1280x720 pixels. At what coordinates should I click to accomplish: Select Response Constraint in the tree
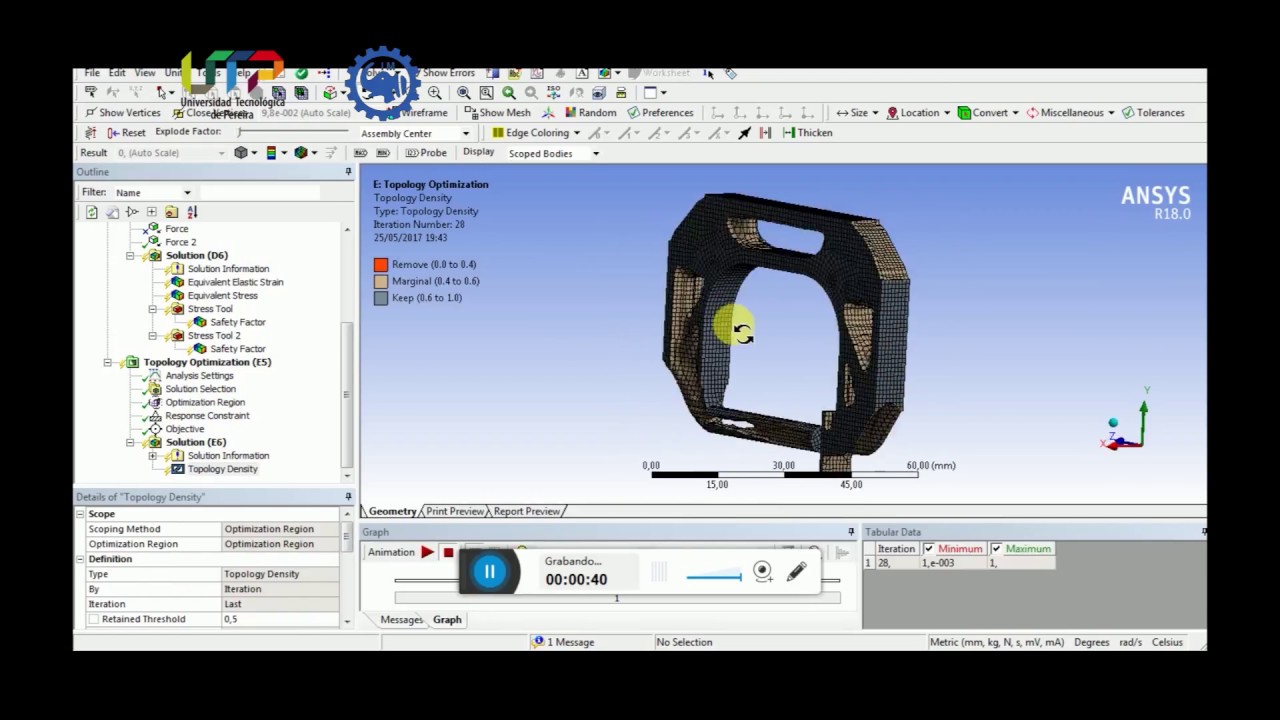[x=207, y=416]
